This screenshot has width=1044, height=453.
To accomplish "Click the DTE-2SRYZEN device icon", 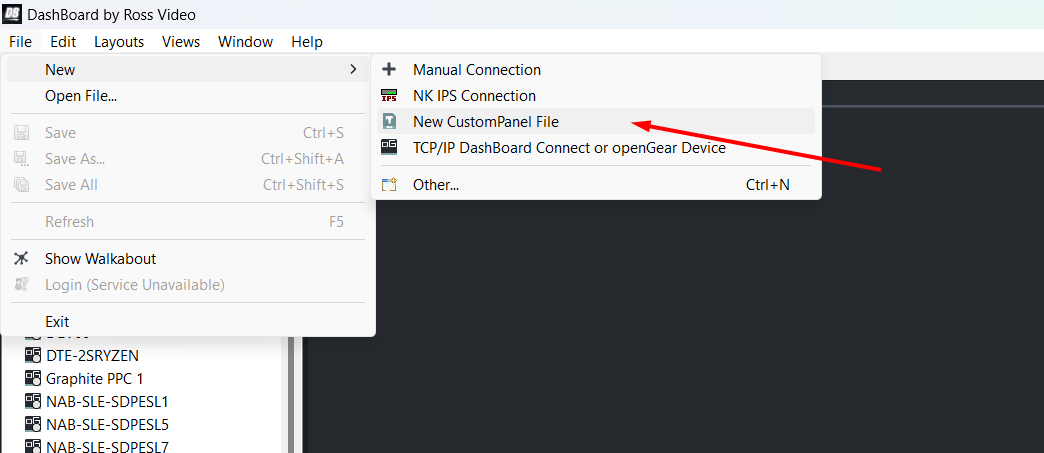I will [33, 355].
